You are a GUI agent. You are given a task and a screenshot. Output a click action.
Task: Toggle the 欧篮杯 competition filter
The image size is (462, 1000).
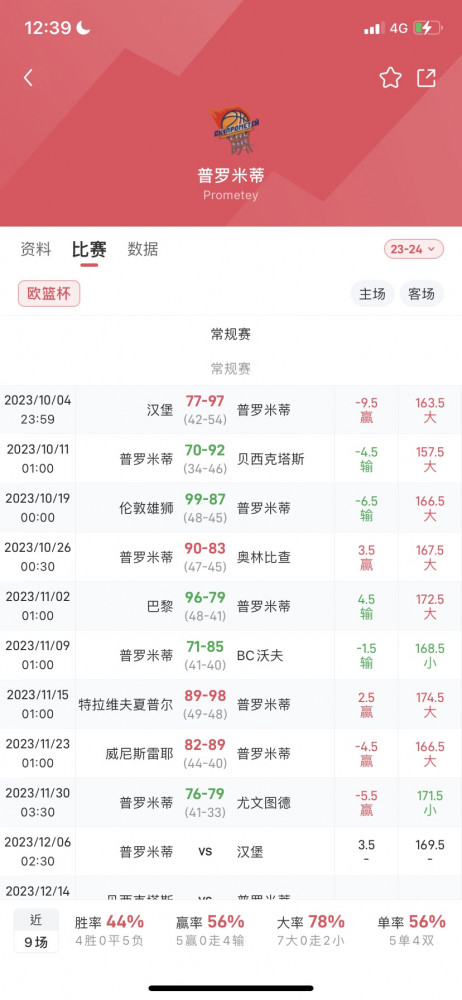click(x=49, y=293)
